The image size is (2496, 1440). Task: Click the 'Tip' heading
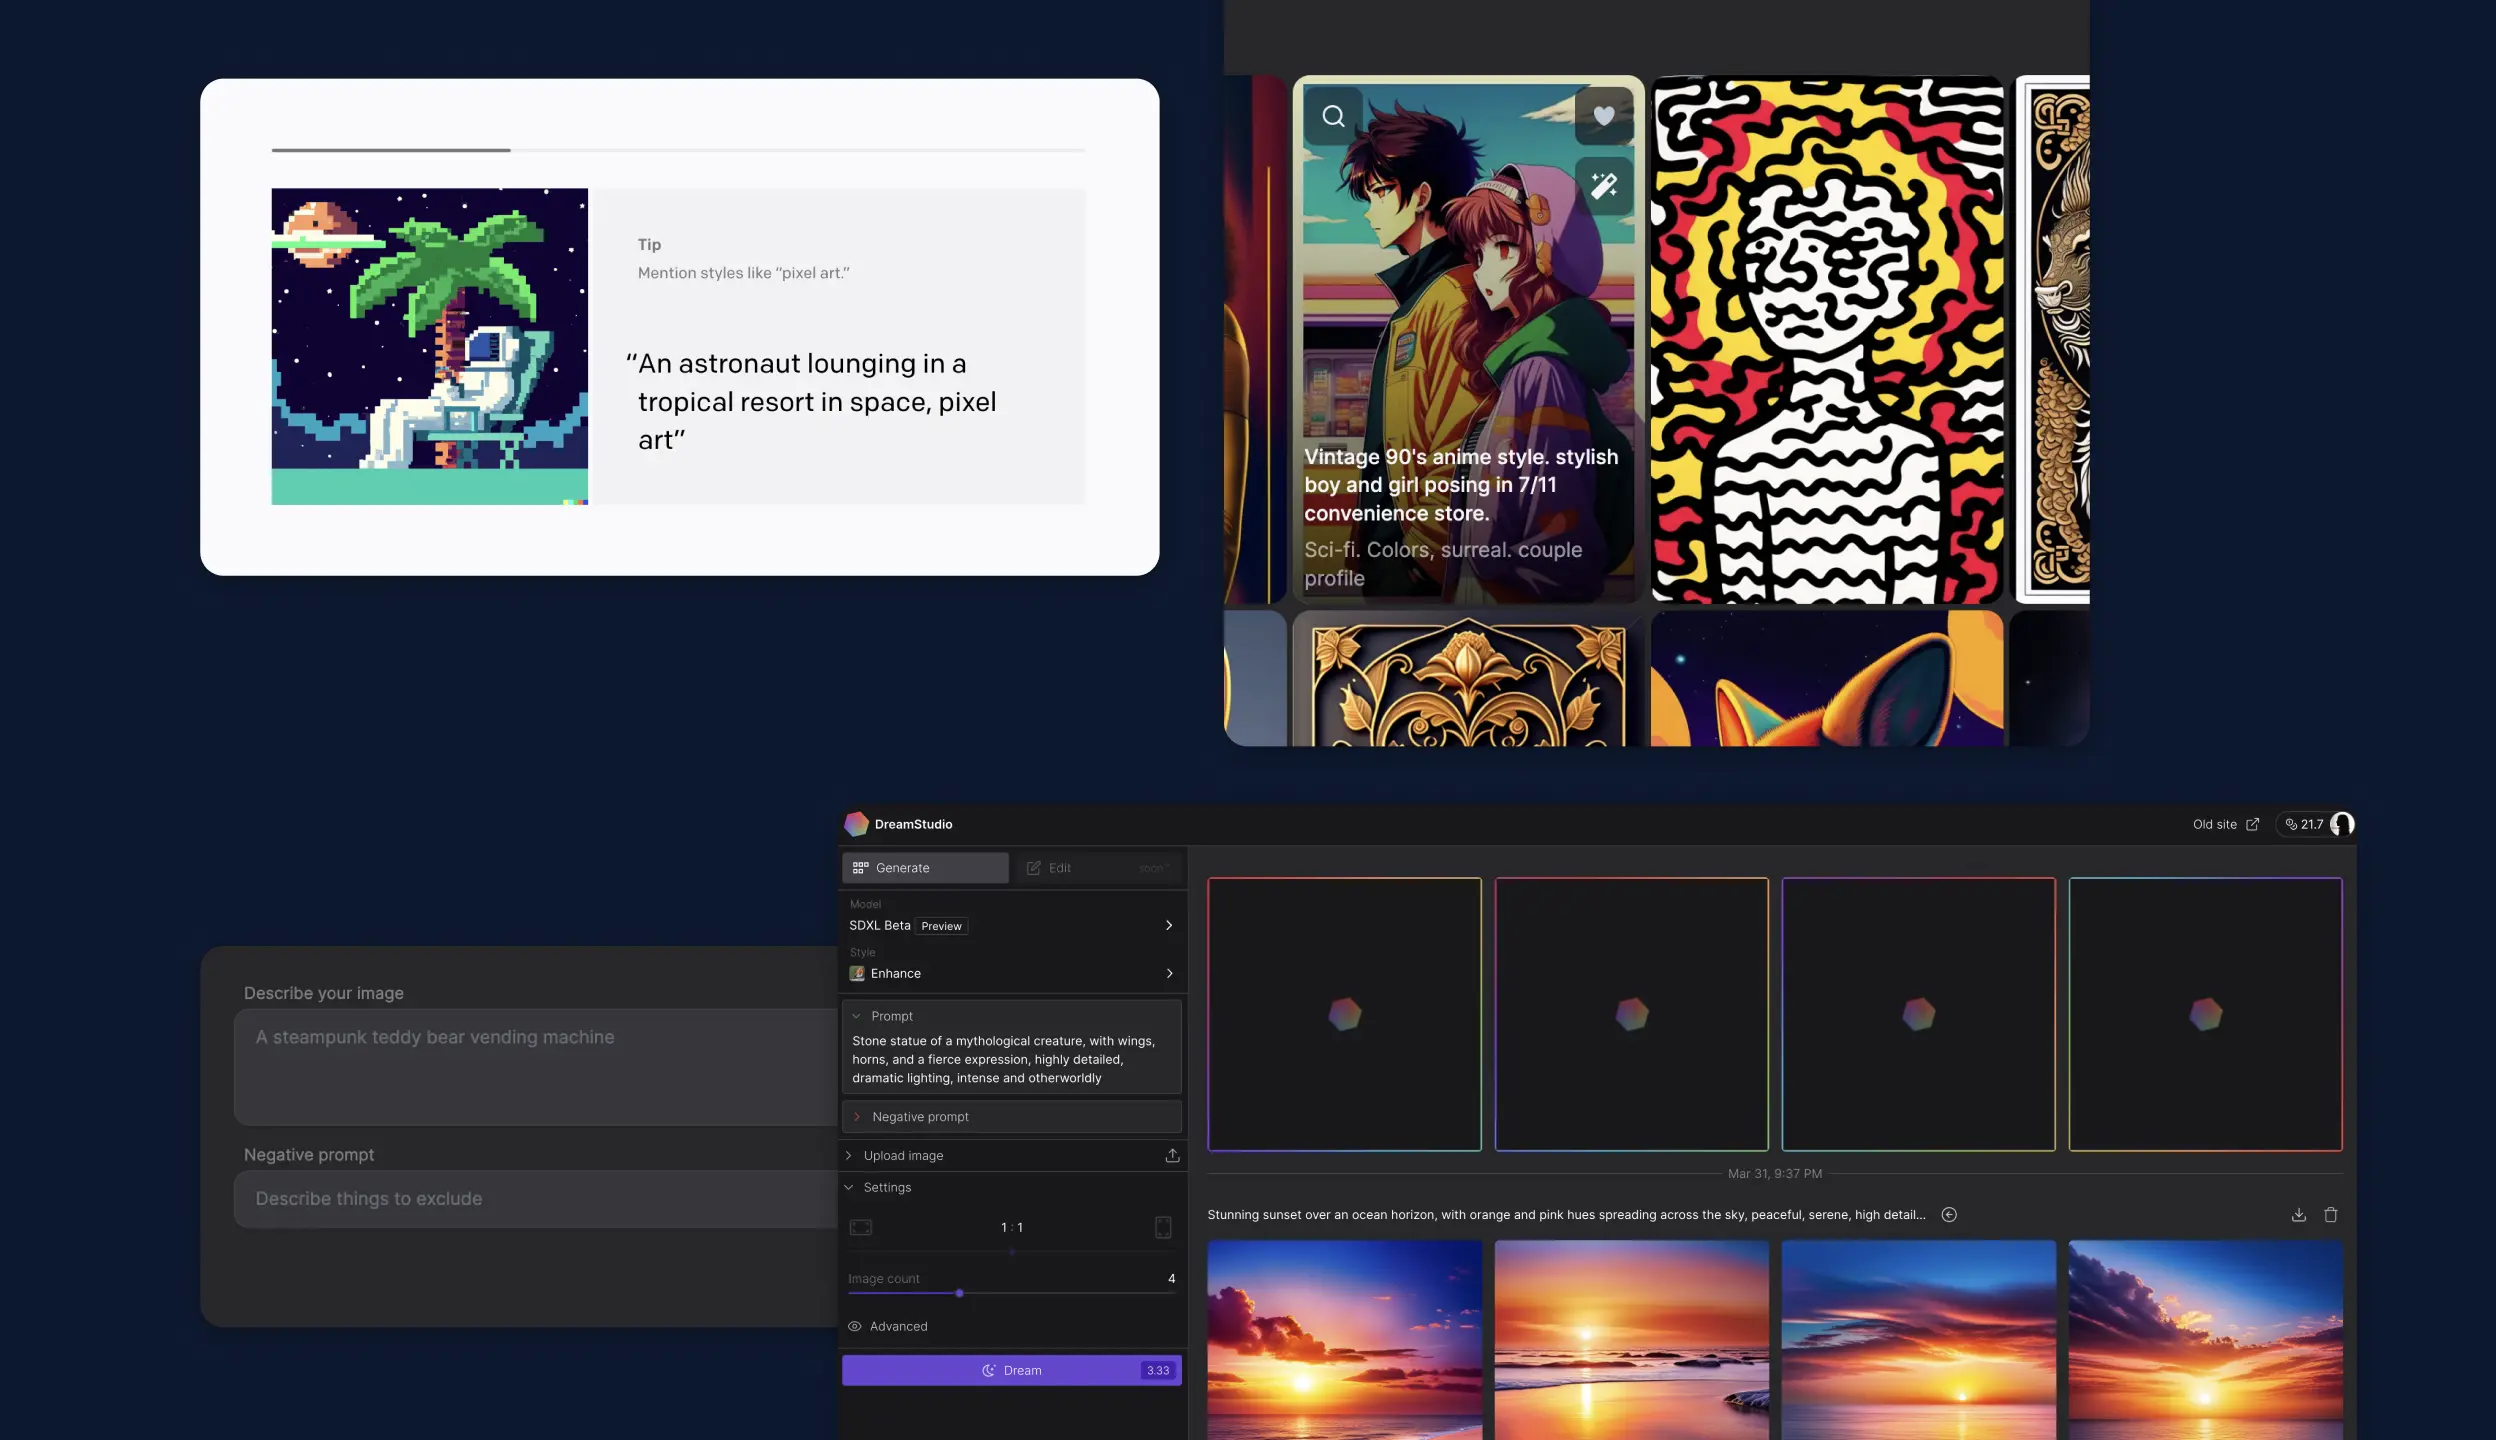pyautogui.click(x=649, y=244)
